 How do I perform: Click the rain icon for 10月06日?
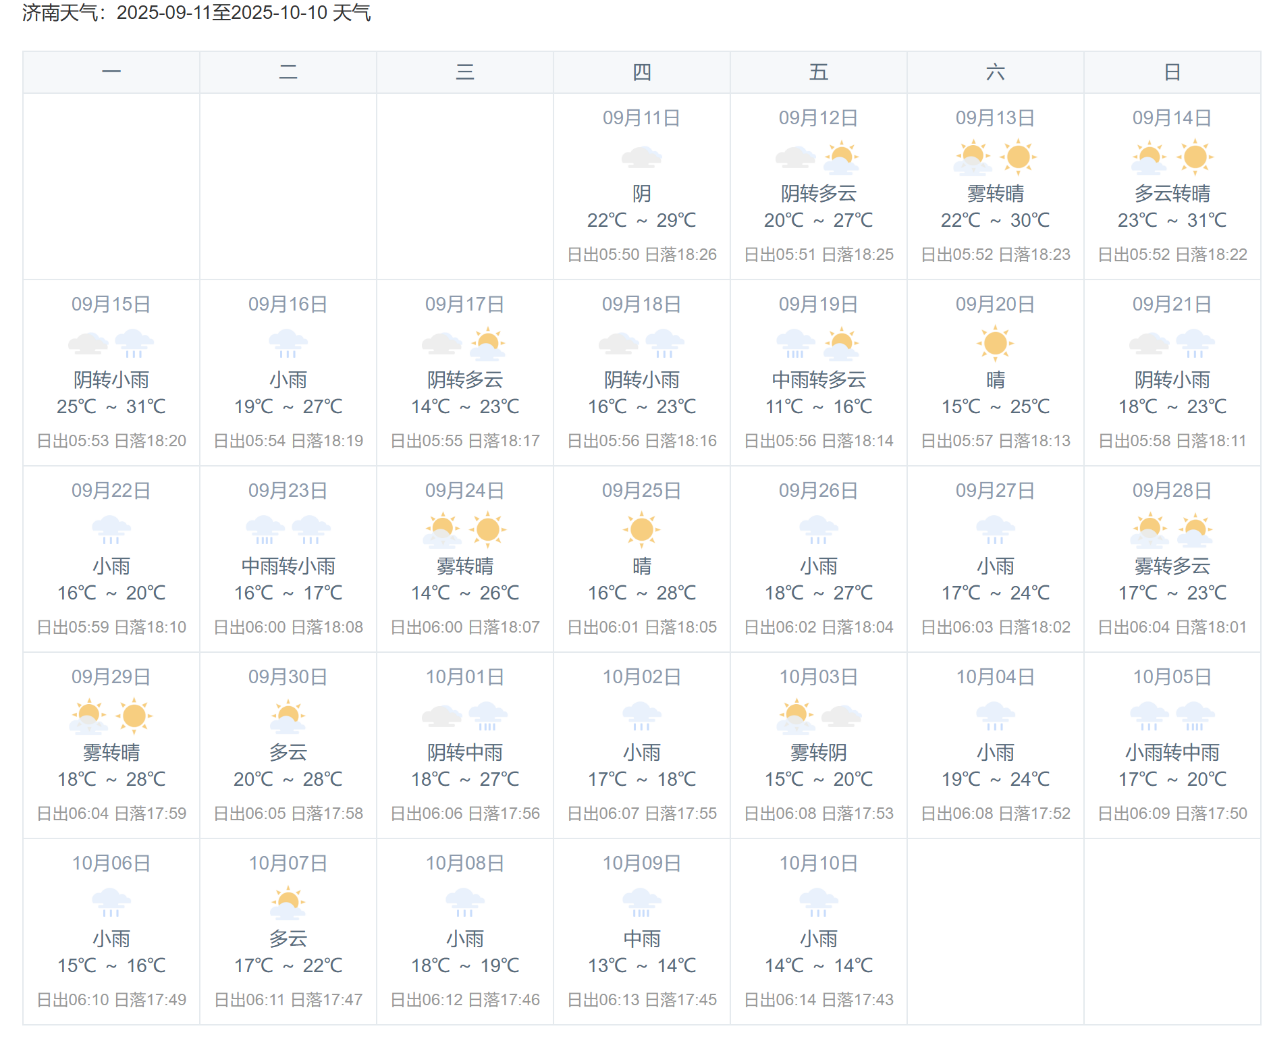(111, 903)
